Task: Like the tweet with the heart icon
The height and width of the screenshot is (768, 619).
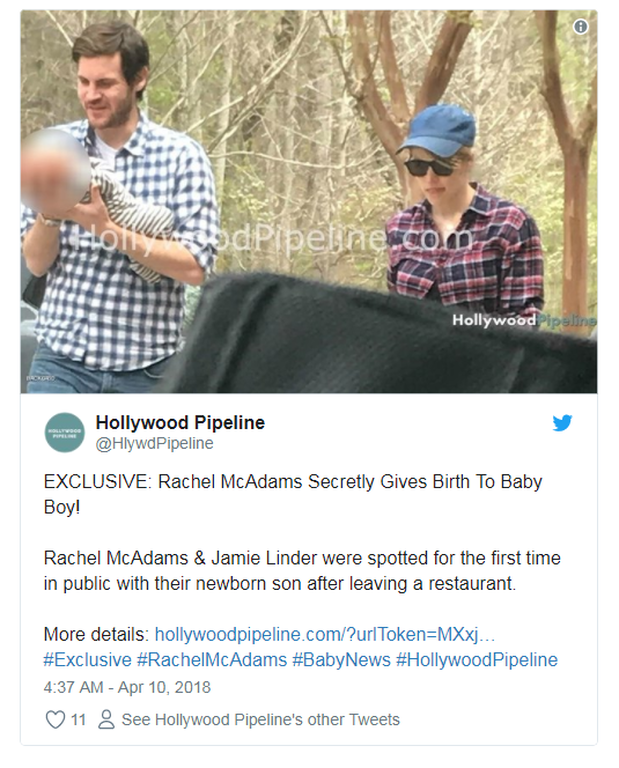Action: [55, 720]
